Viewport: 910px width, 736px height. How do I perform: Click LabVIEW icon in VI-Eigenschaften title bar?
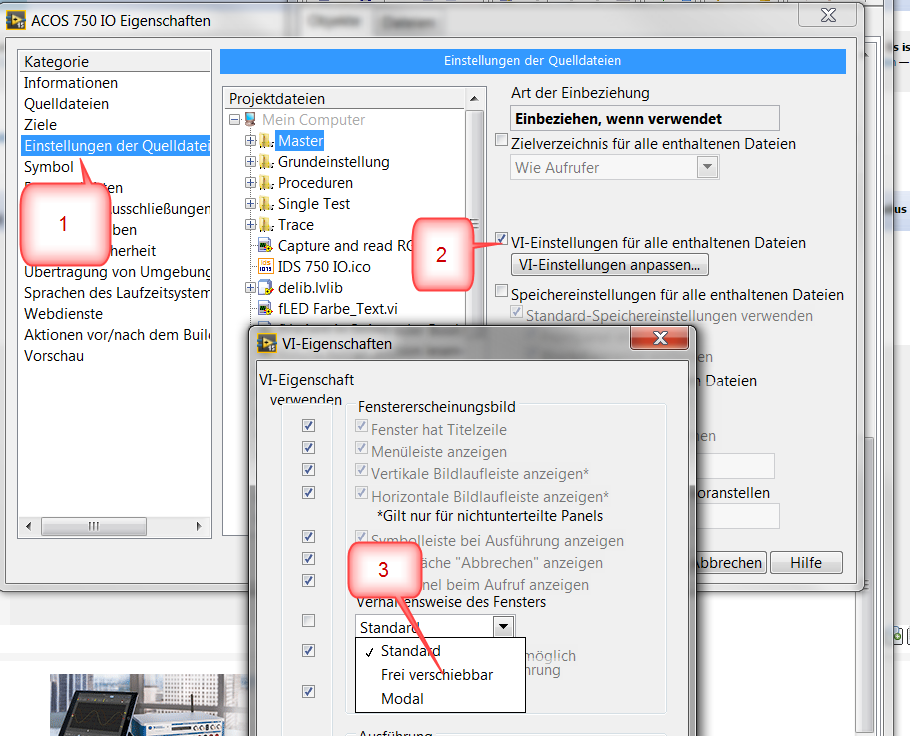(x=266, y=344)
